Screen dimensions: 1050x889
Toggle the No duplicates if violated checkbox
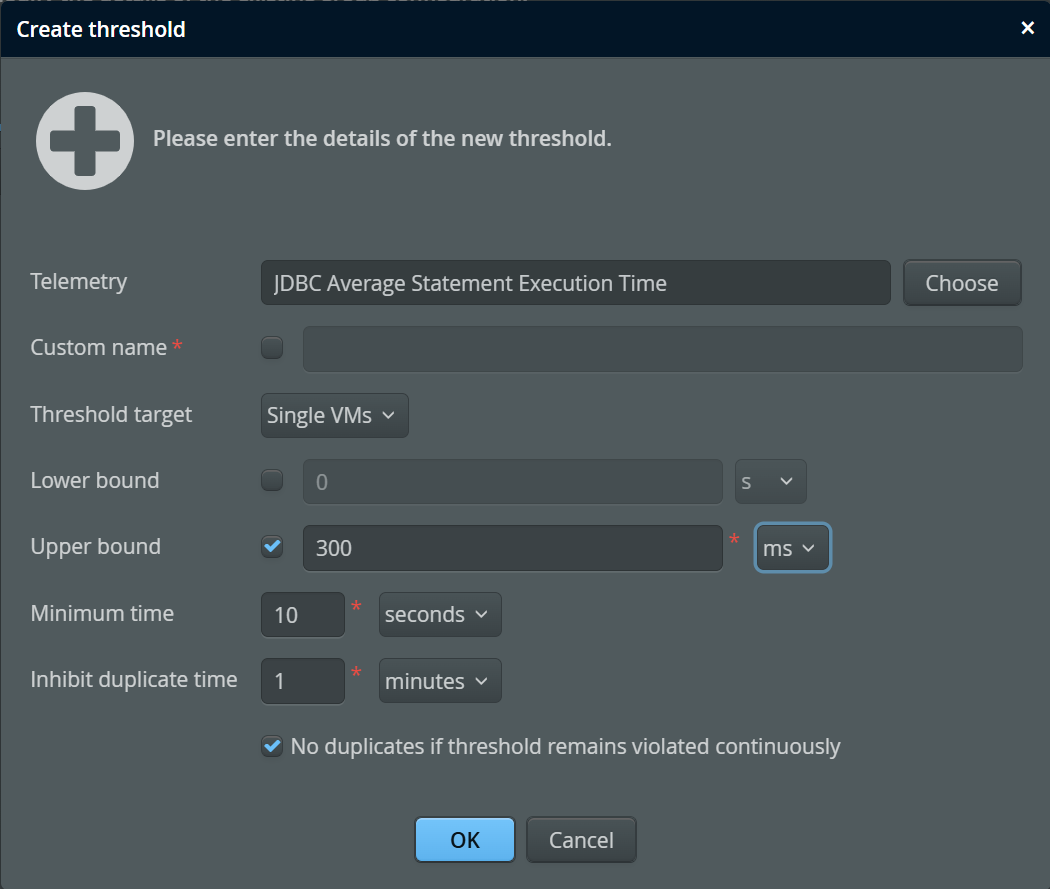tap(272, 746)
